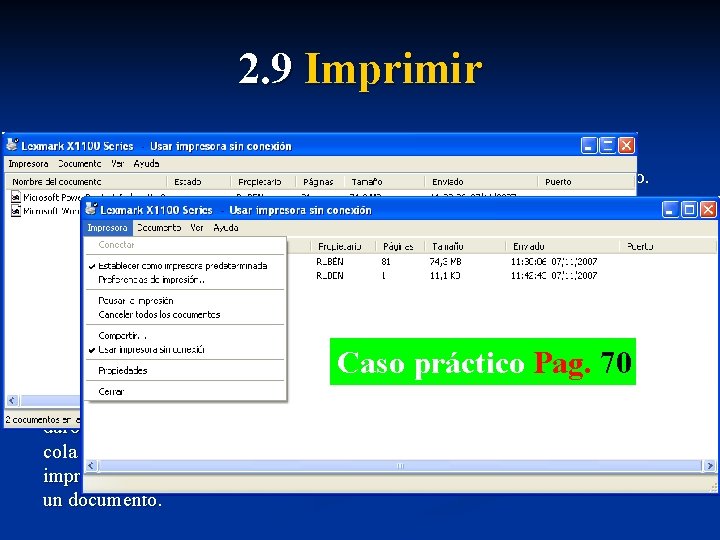Close the front Lexmark window
720x540 pixels.
(709, 210)
